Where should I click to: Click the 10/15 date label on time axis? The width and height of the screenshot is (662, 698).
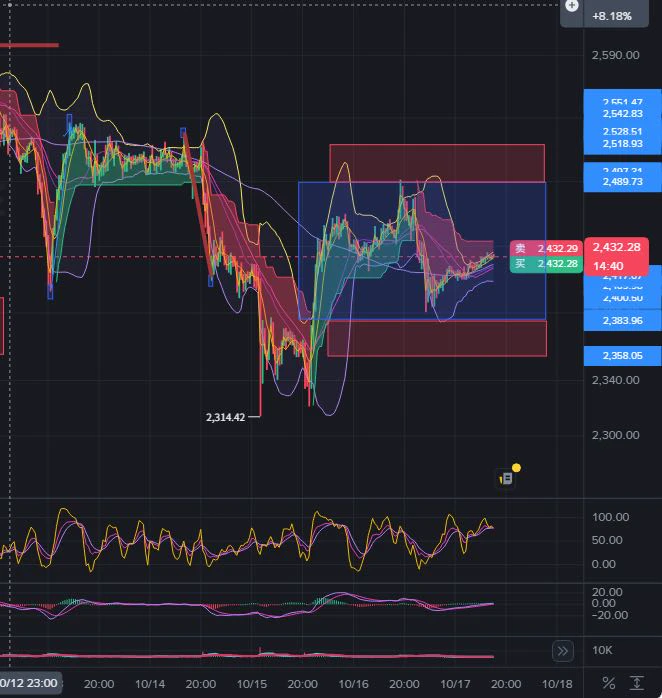coord(252,684)
